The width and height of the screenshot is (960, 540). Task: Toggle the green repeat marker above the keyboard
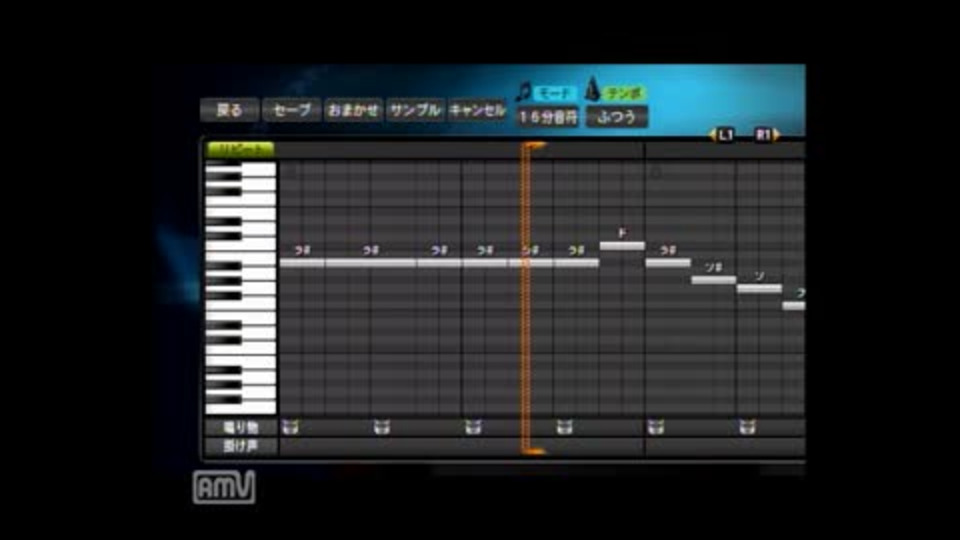click(x=241, y=149)
